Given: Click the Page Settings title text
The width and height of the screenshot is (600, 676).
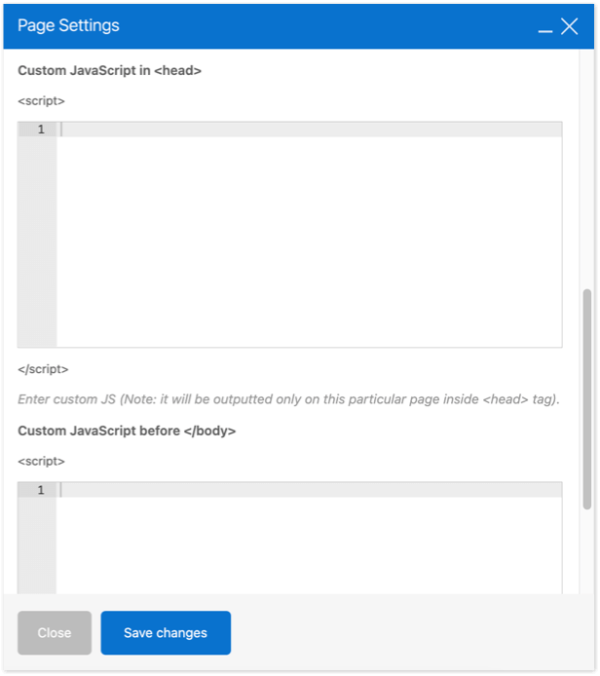Looking at the screenshot, I should [x=69, y=26].
